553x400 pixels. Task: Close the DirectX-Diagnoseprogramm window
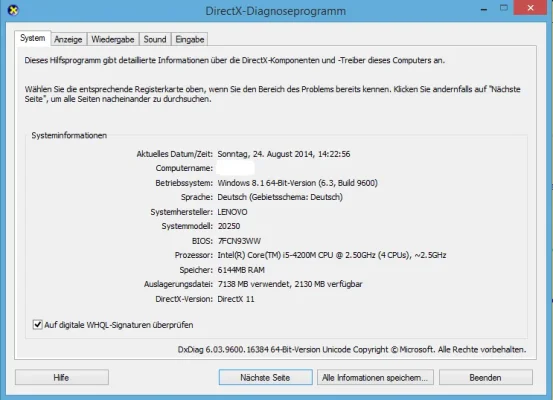coord(530,8)
